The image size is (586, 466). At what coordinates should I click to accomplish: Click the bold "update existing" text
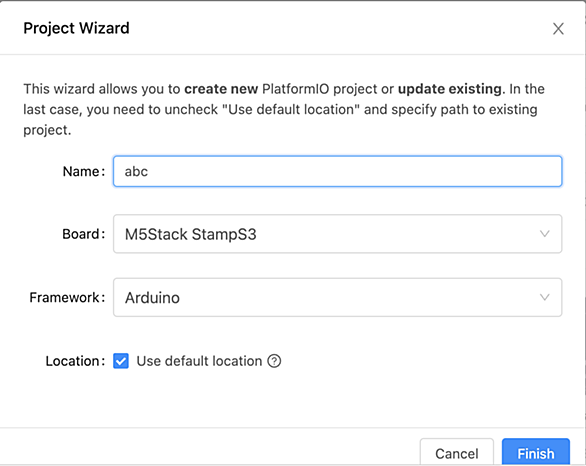tap(450, 89)
